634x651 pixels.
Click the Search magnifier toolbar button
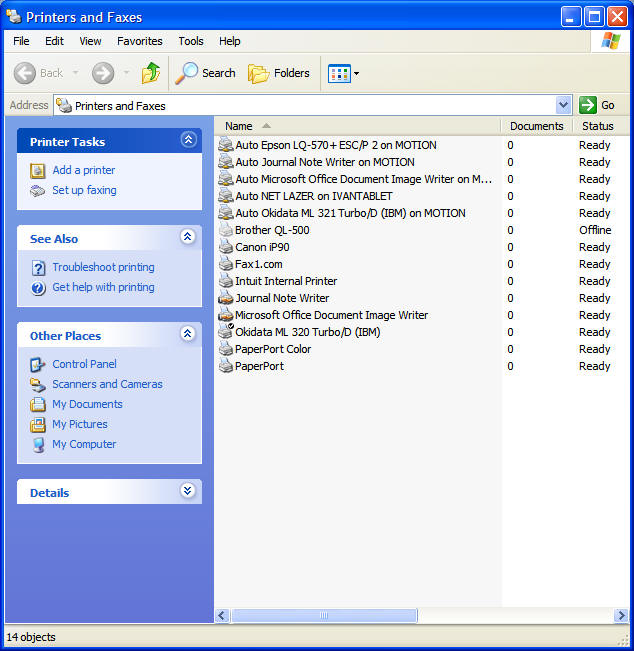205,73
